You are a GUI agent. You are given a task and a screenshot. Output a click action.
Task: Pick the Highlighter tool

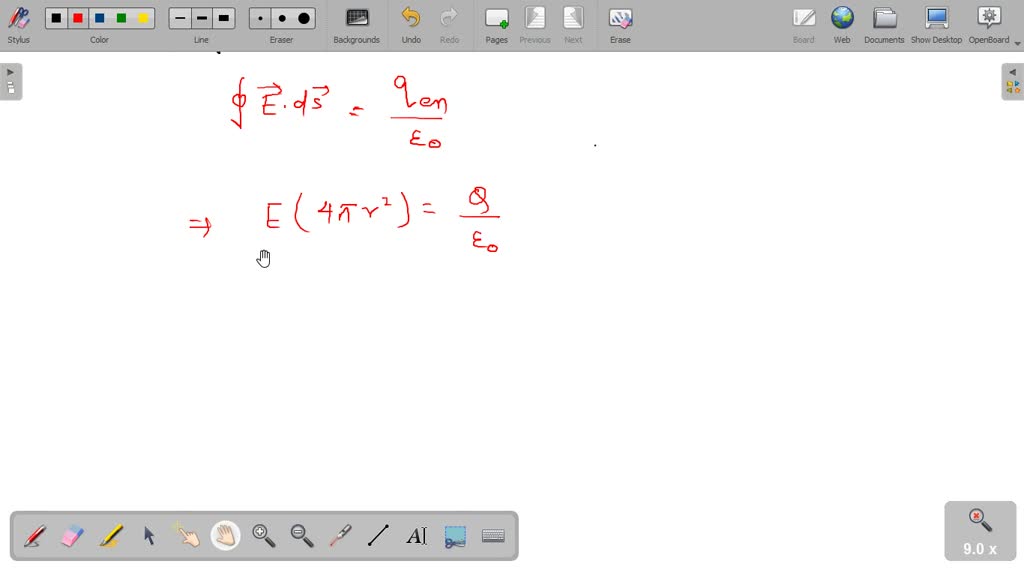110,535
